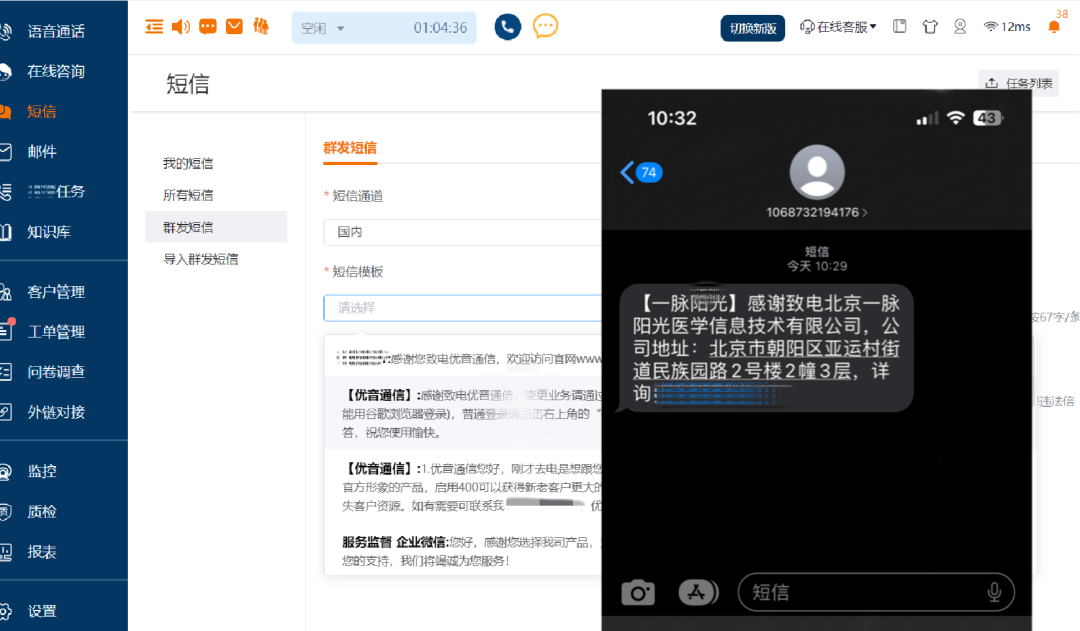The image size is (1080, 631).
Task: Open the shirt theme icon
Action: pyautogui.click(x=930, y=27)
